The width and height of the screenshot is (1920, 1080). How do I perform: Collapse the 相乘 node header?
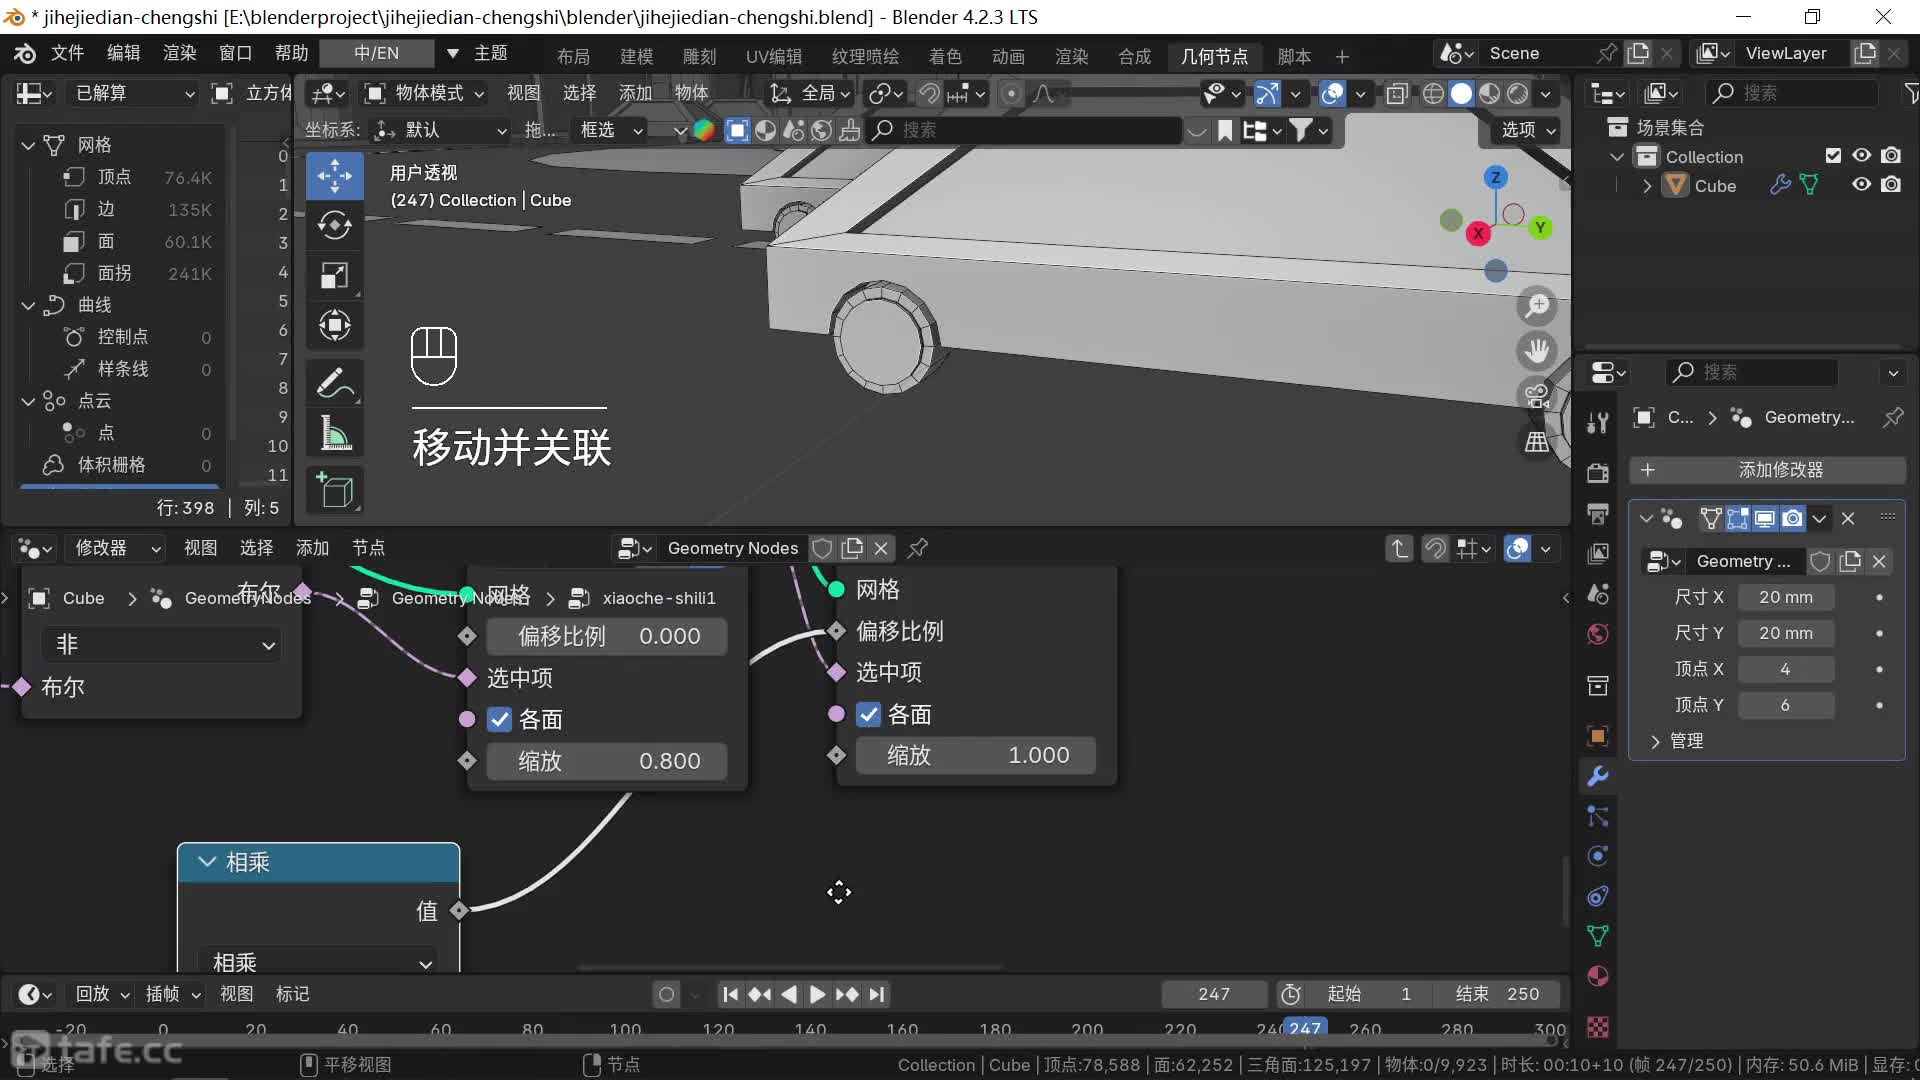(207, 862)
